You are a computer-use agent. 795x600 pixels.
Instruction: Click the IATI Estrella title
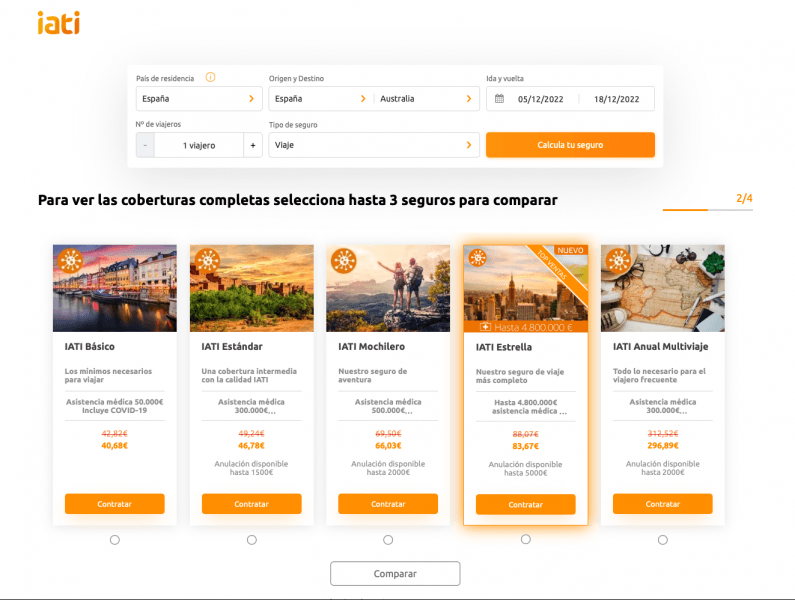[504, 347]
